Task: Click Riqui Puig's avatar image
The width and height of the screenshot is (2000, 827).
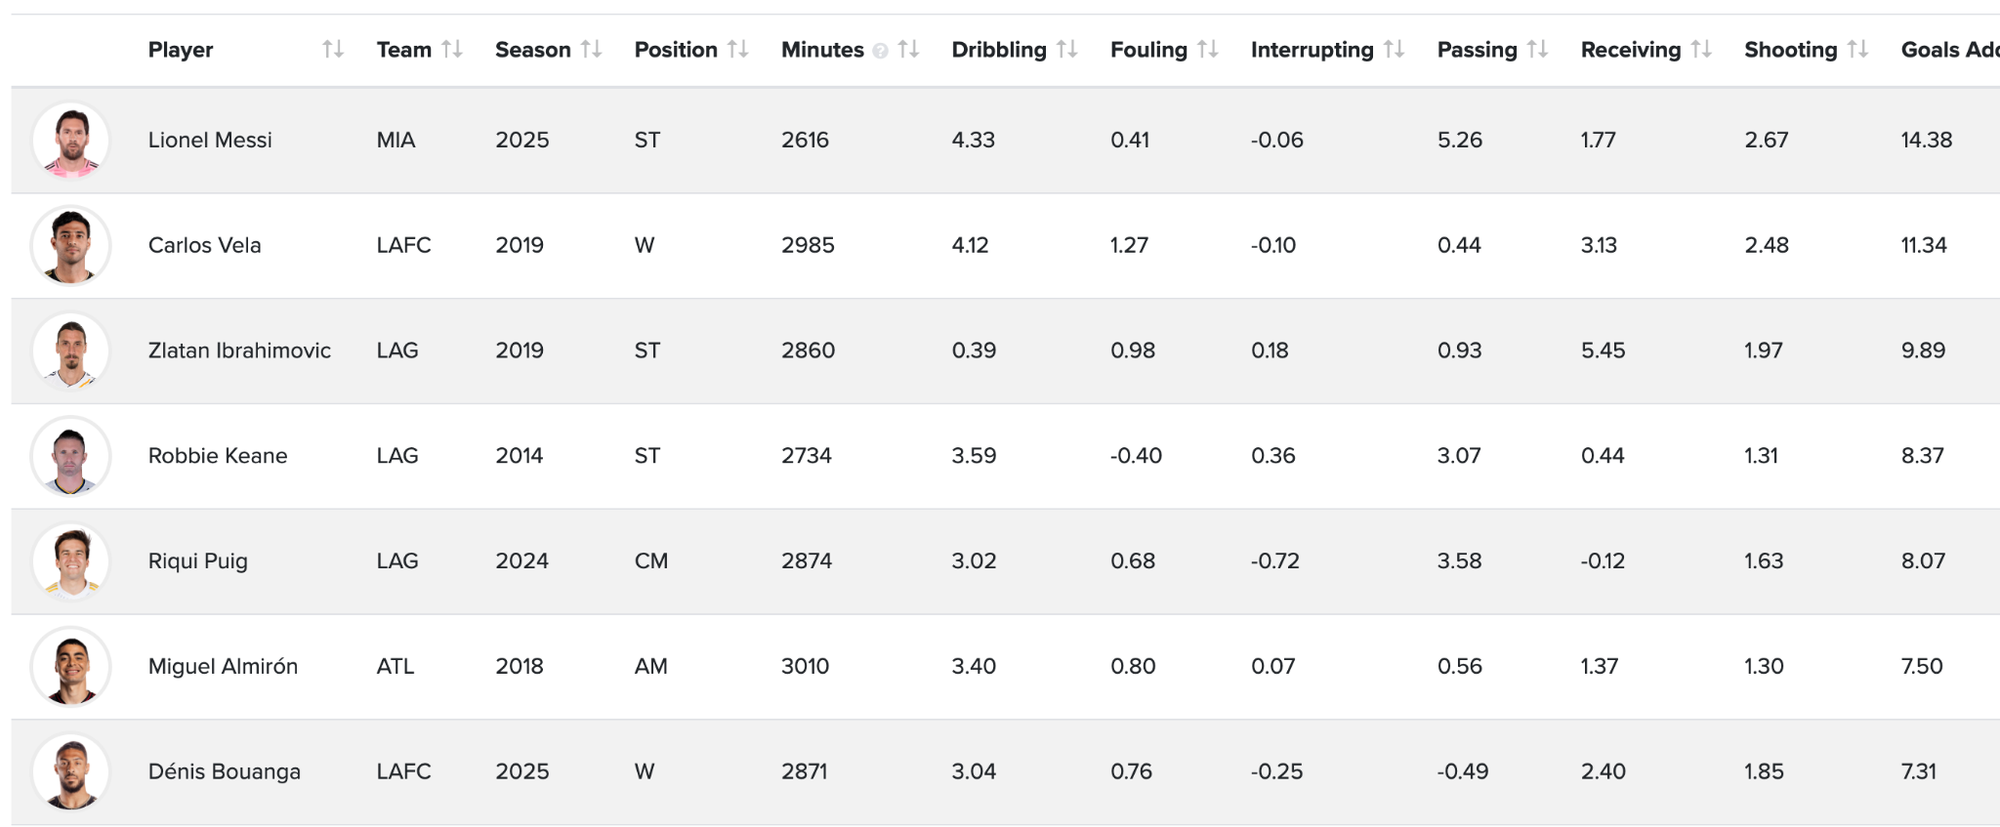Action: (71, 561)
